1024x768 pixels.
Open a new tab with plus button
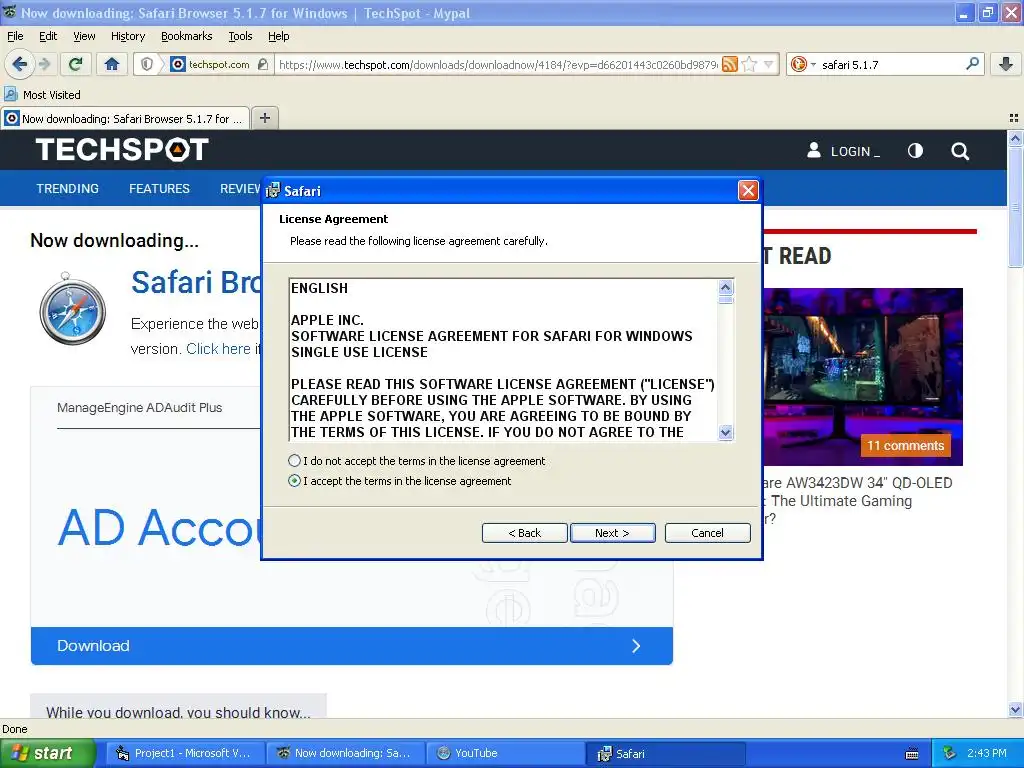[264, 118]
